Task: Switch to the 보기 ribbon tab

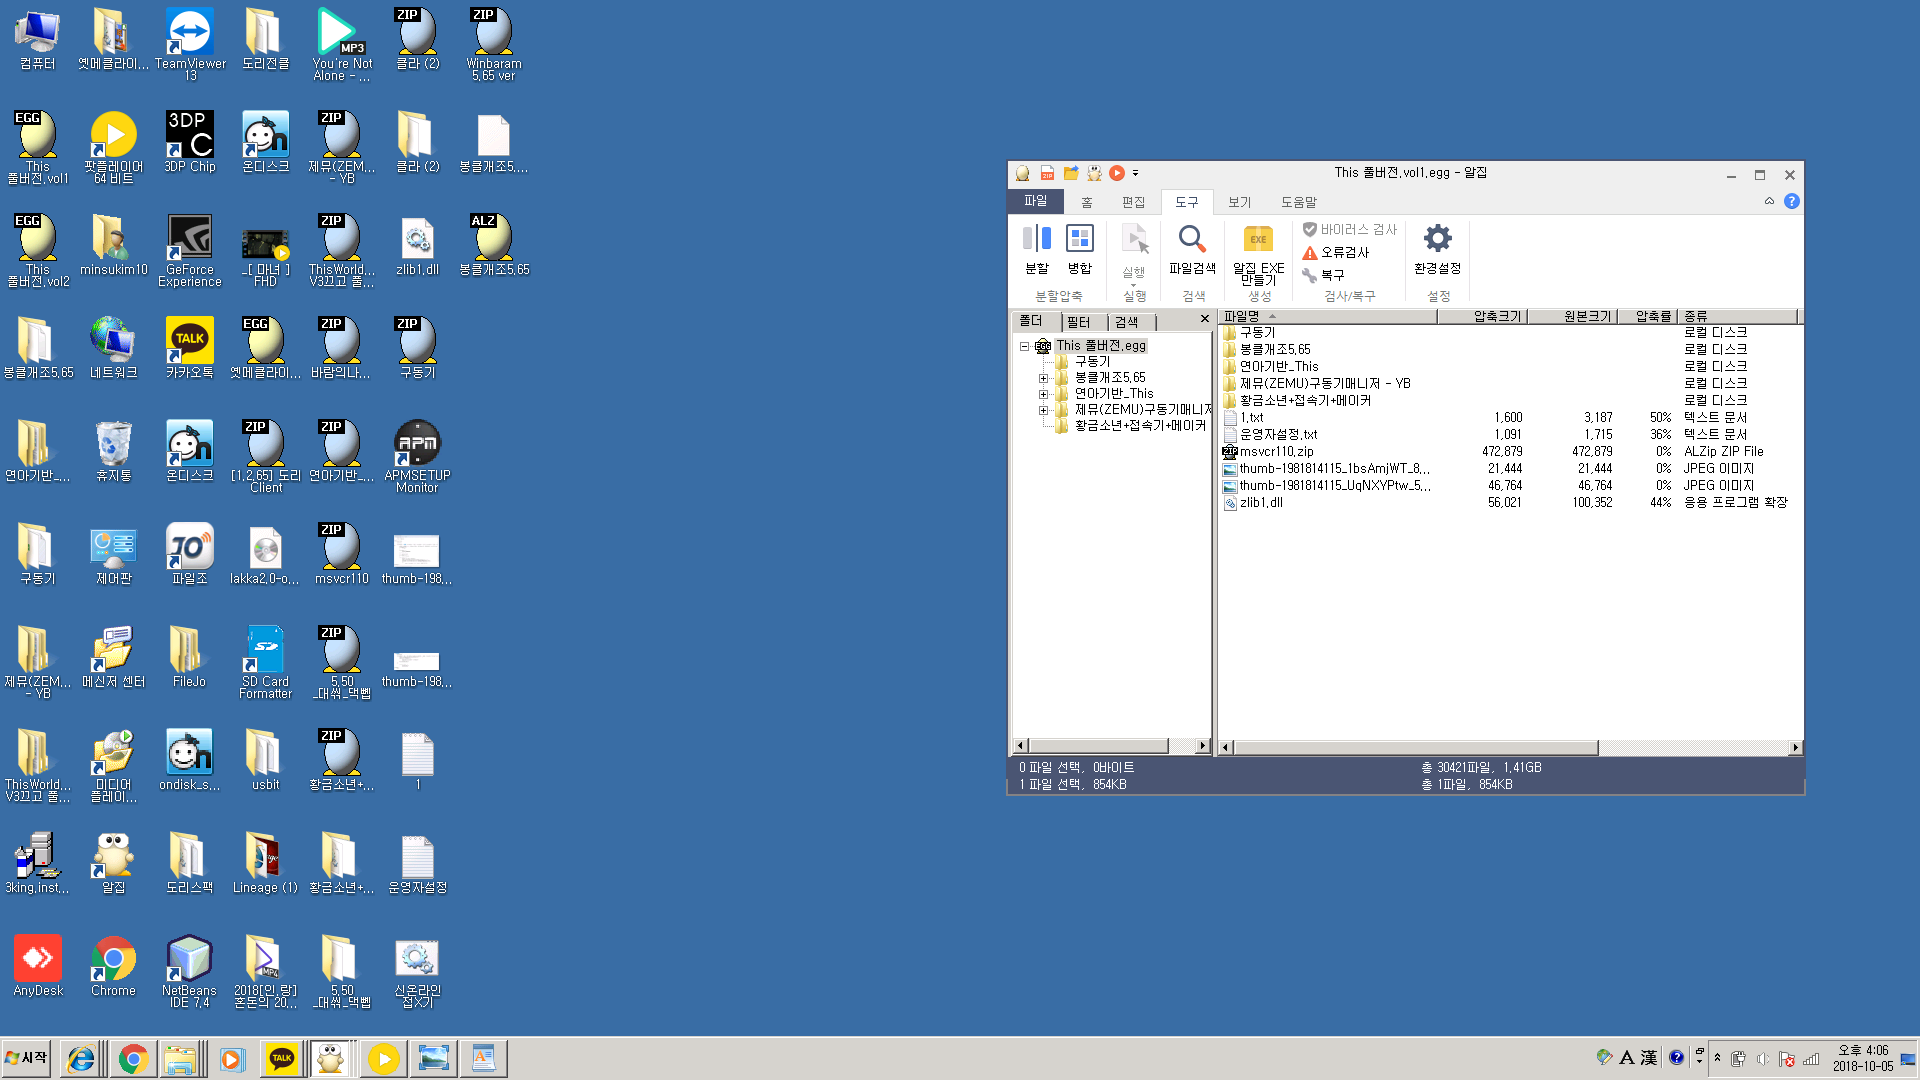Action: pyautogui.click(x=1239, y=202)
